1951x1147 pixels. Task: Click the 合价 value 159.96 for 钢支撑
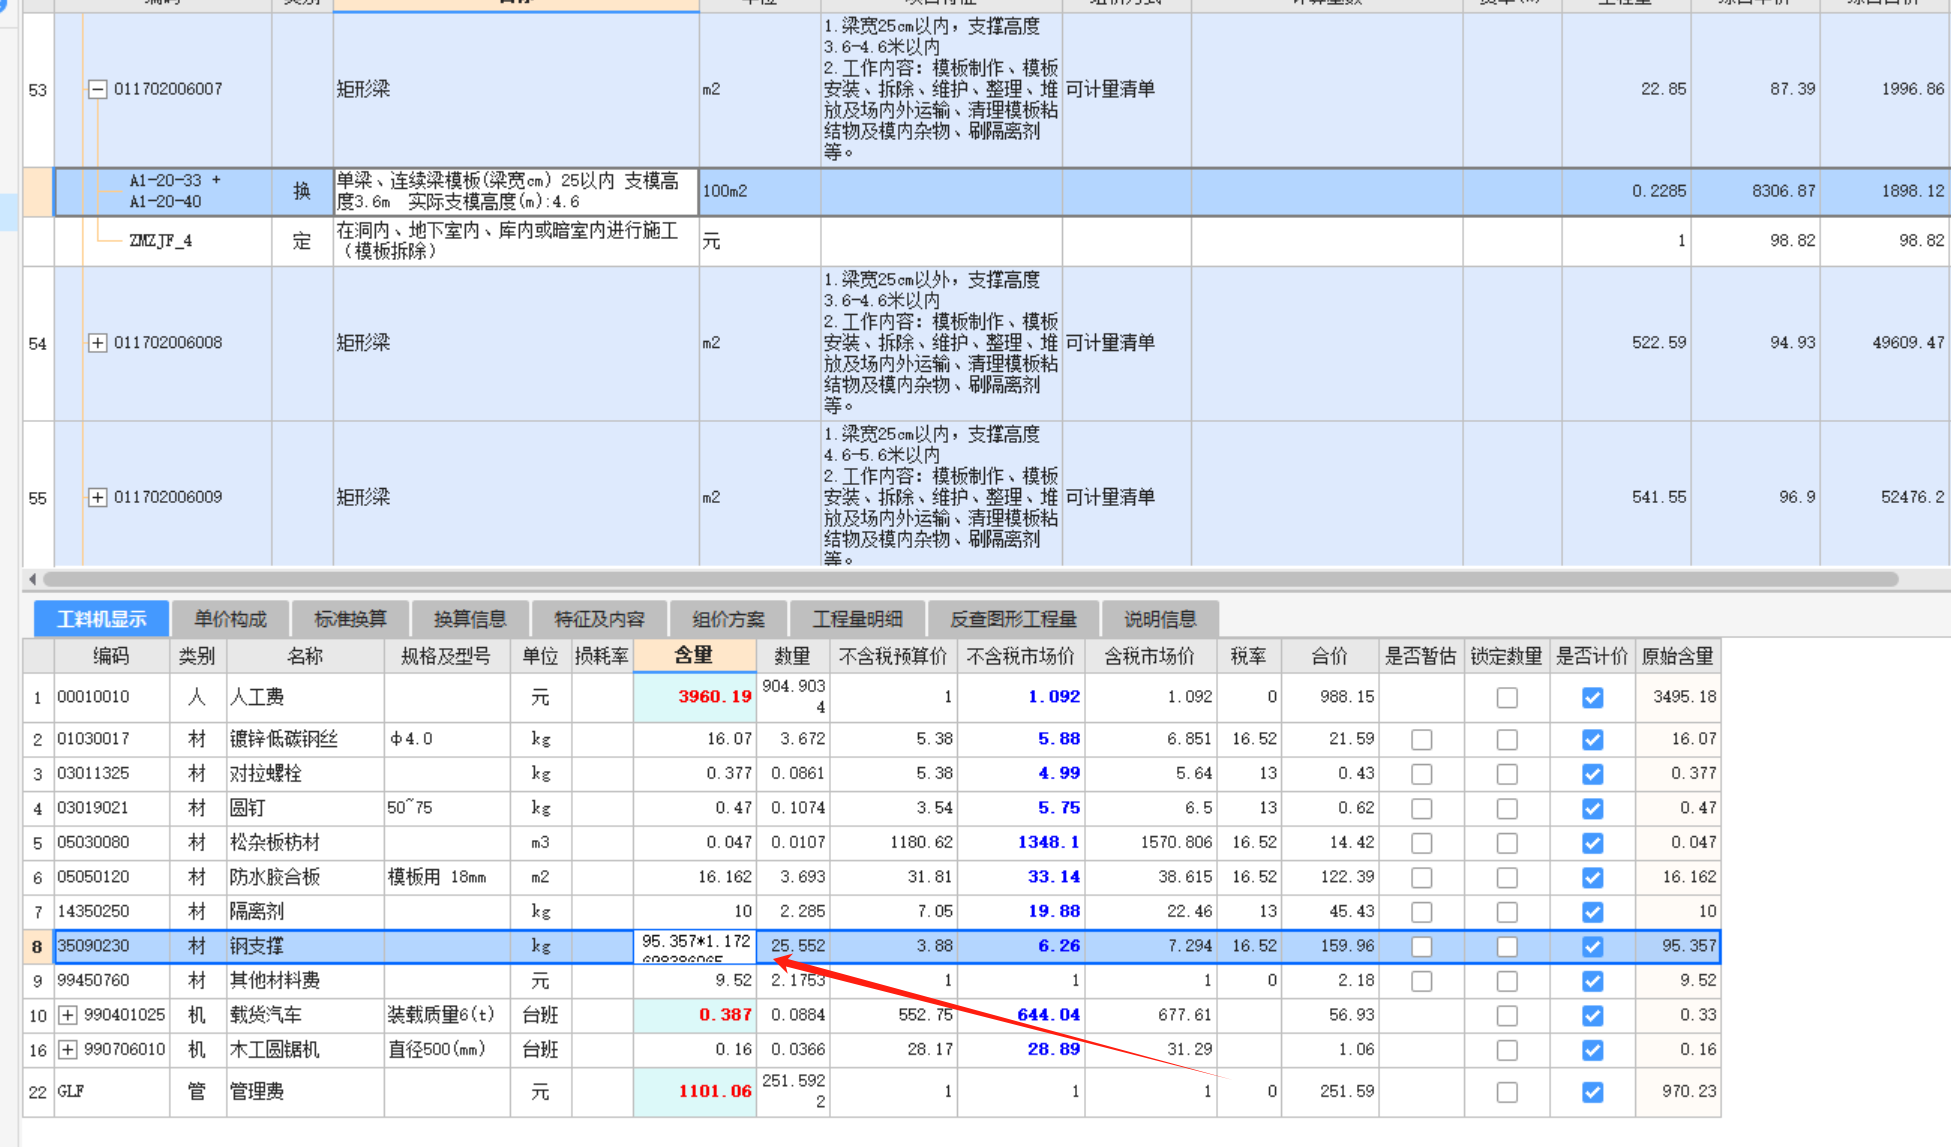click(x=1346, y=945)
